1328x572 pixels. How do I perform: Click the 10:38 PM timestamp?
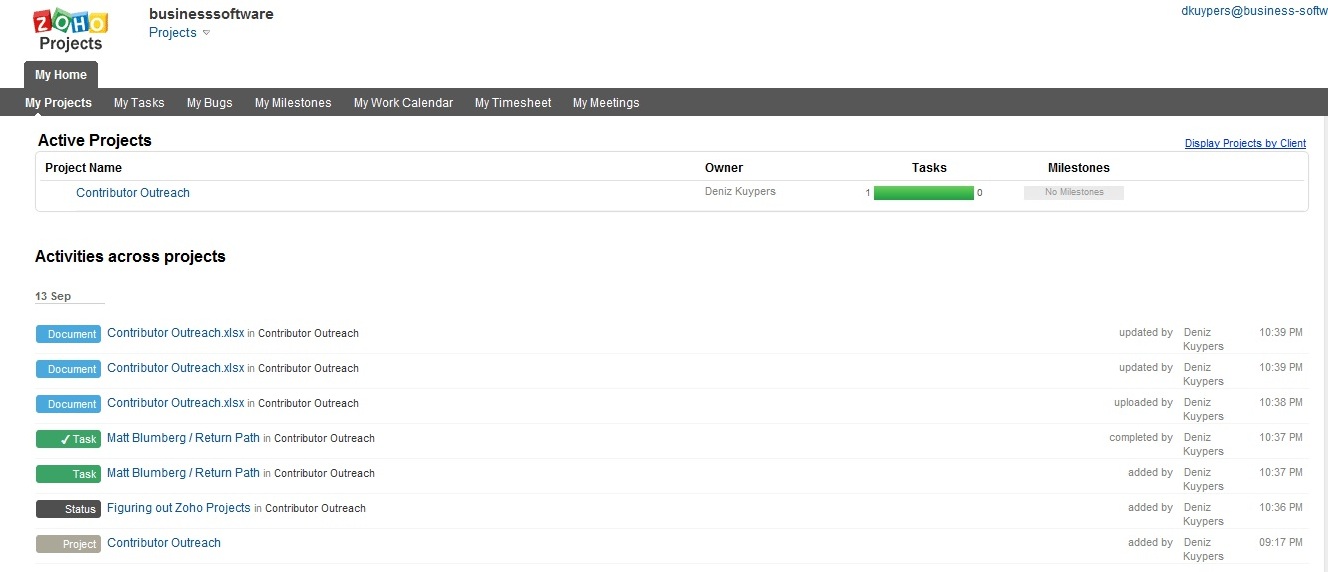(1281, 402)
